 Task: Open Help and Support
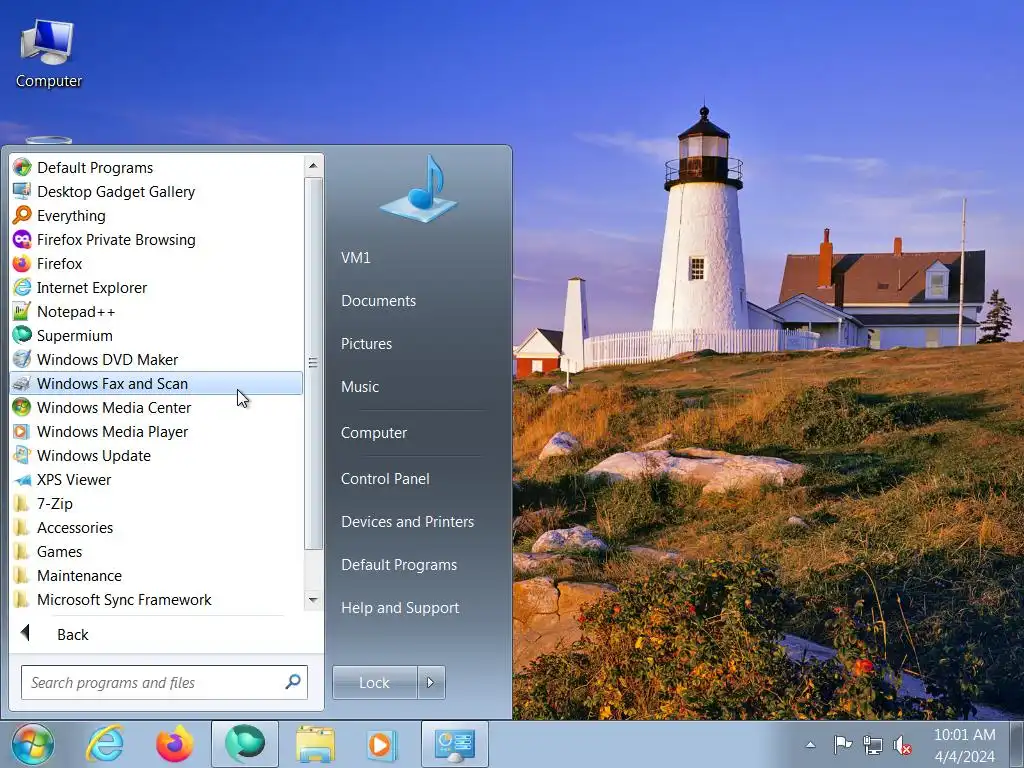point(400,608)
